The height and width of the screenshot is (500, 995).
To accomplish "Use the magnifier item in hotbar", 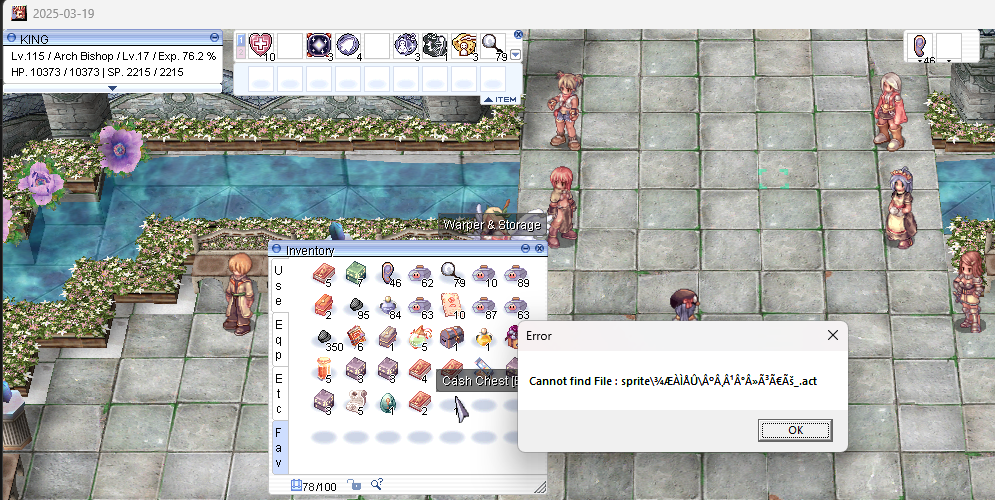I will pos(493,46).
